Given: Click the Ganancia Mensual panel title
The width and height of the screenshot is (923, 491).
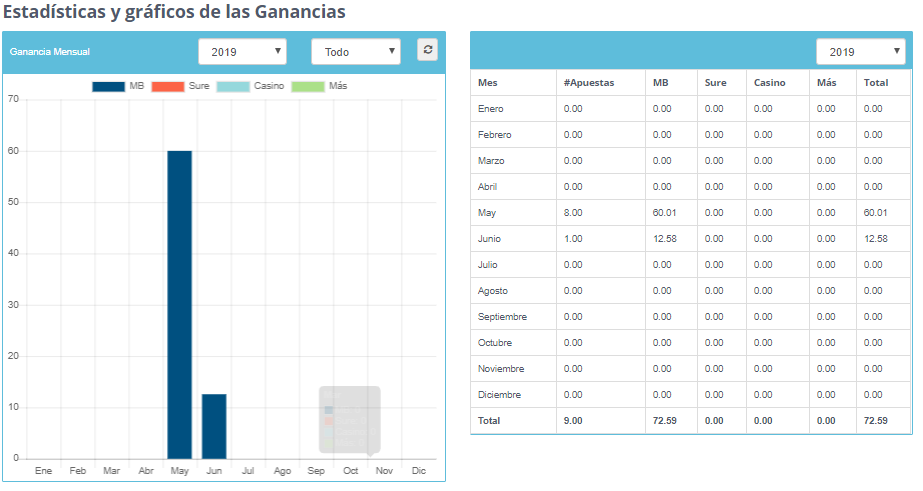Looking at the screenshot, I should [x=49, y=52].
